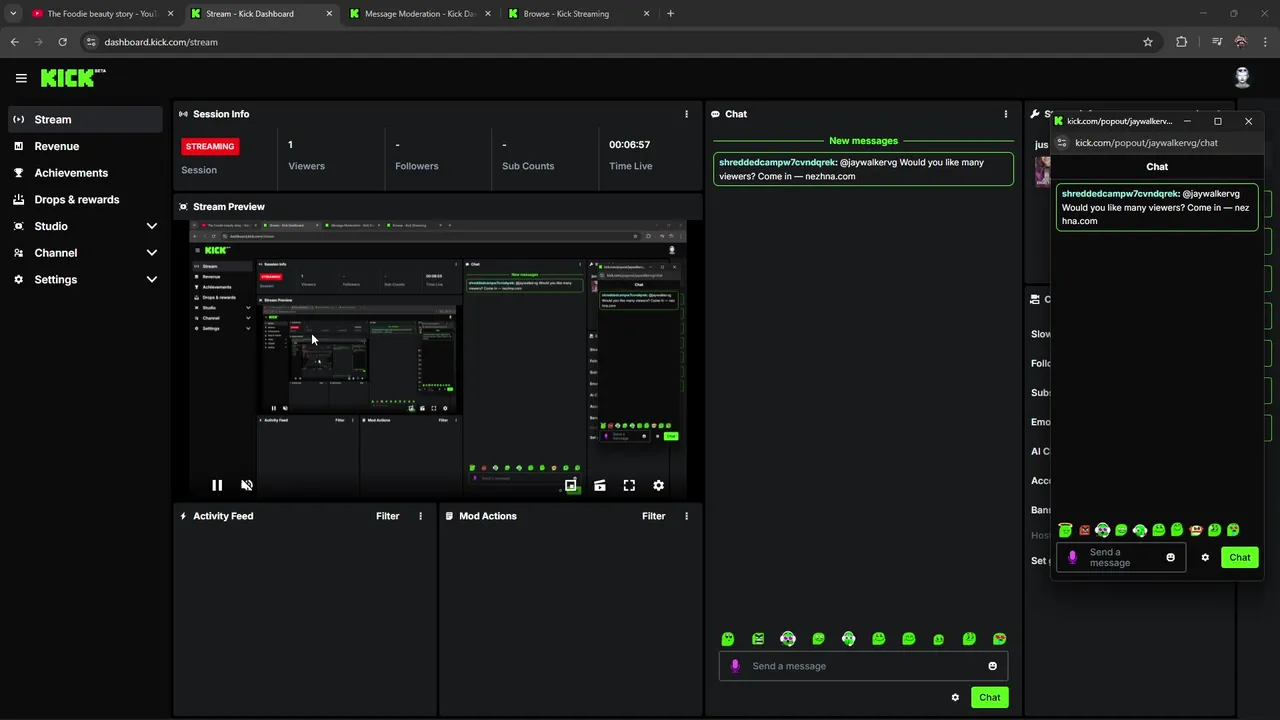Insert the heart-eyes emote in dashboard chat
Screen dimensions: 1280x720
999,639
